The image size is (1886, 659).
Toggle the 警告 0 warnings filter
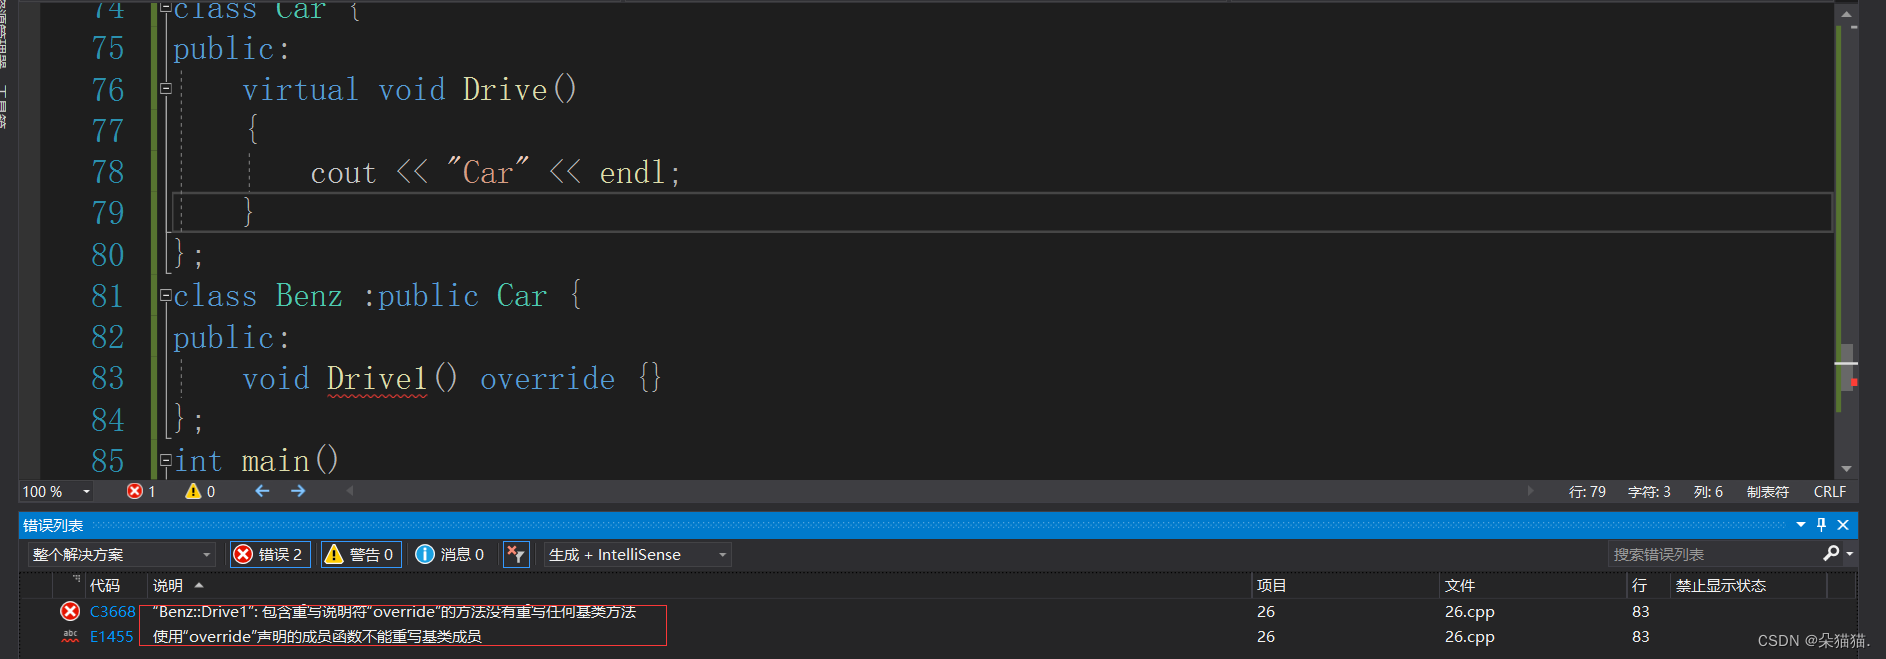[x=361, y=554]
